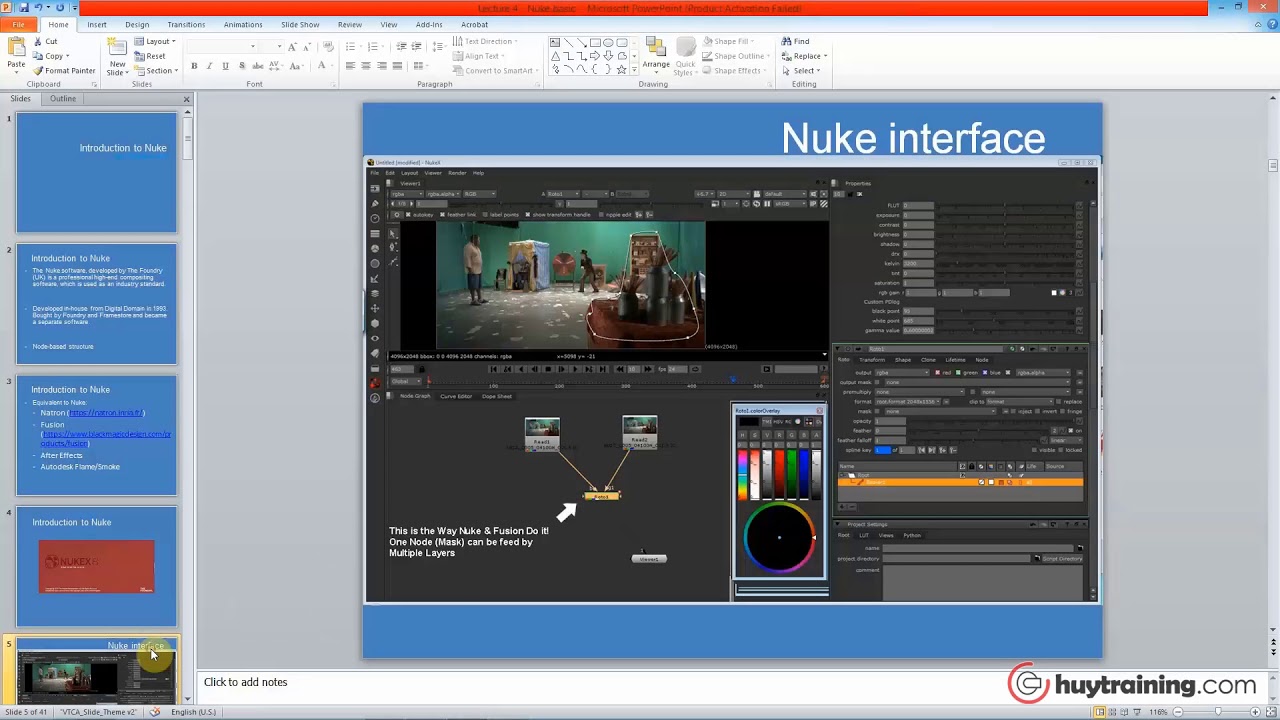Open the Insert ribbon tab
This screenshot has width=1280, height=720.
coord(97,24)
